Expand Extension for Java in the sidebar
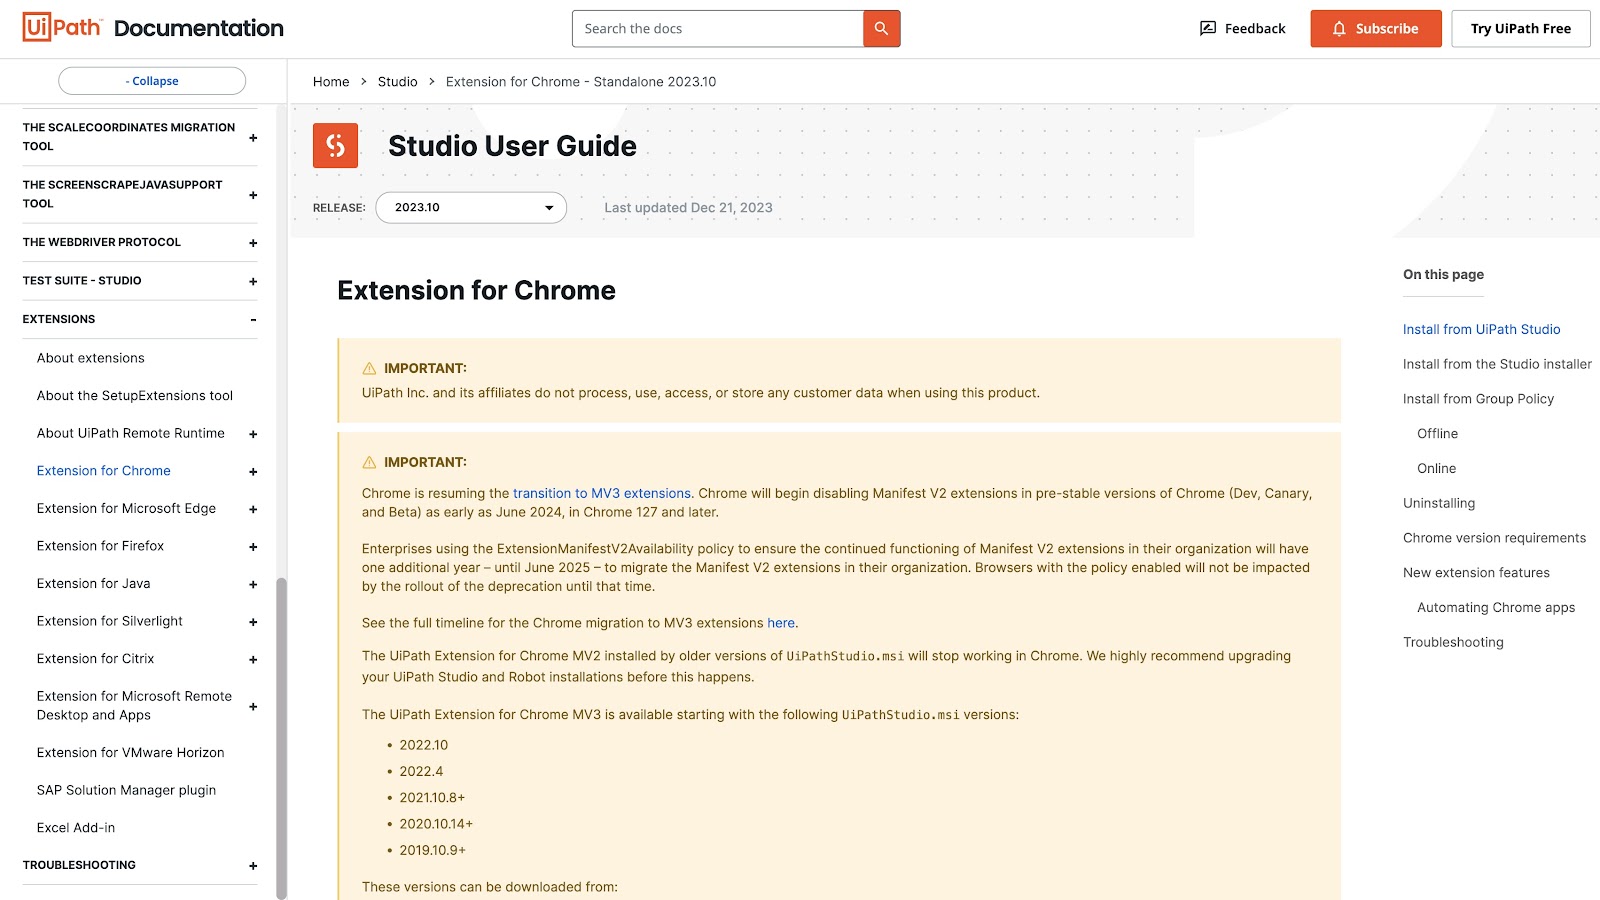This screenshot has height=900, width=1600. pos(252,583)
